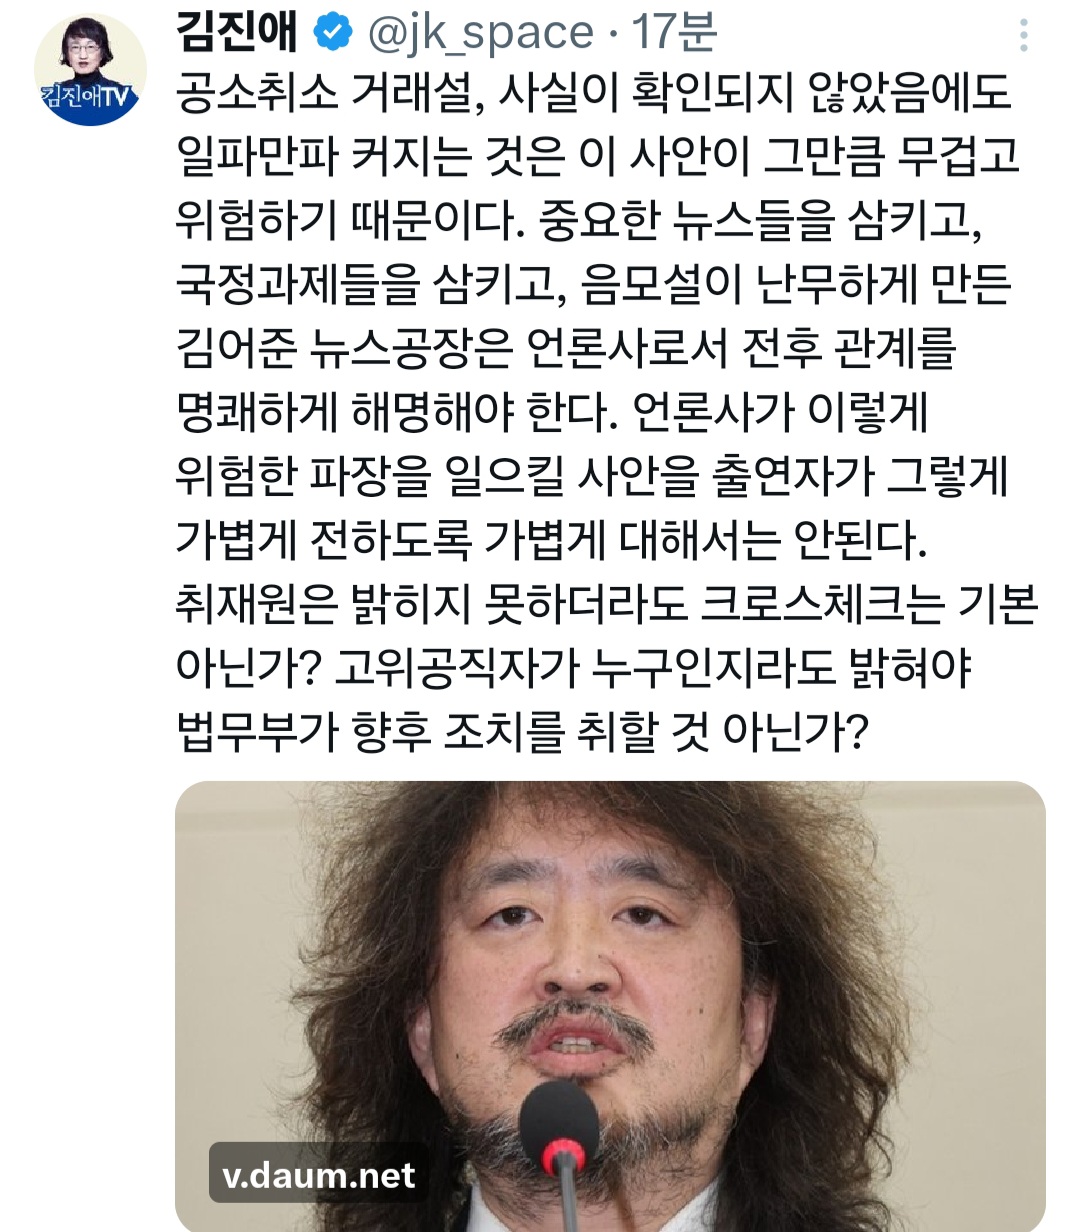Tap the line starting 취재원은 밝히지

607,604
